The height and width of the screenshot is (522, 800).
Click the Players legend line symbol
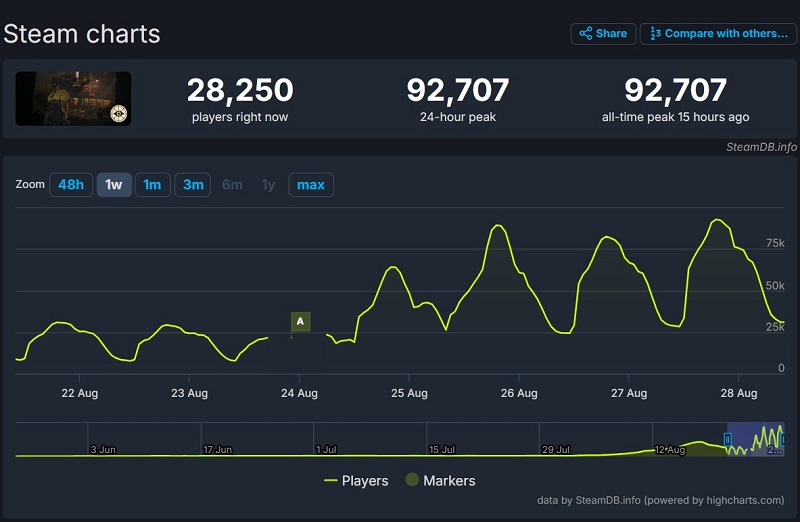coord(330,481)
